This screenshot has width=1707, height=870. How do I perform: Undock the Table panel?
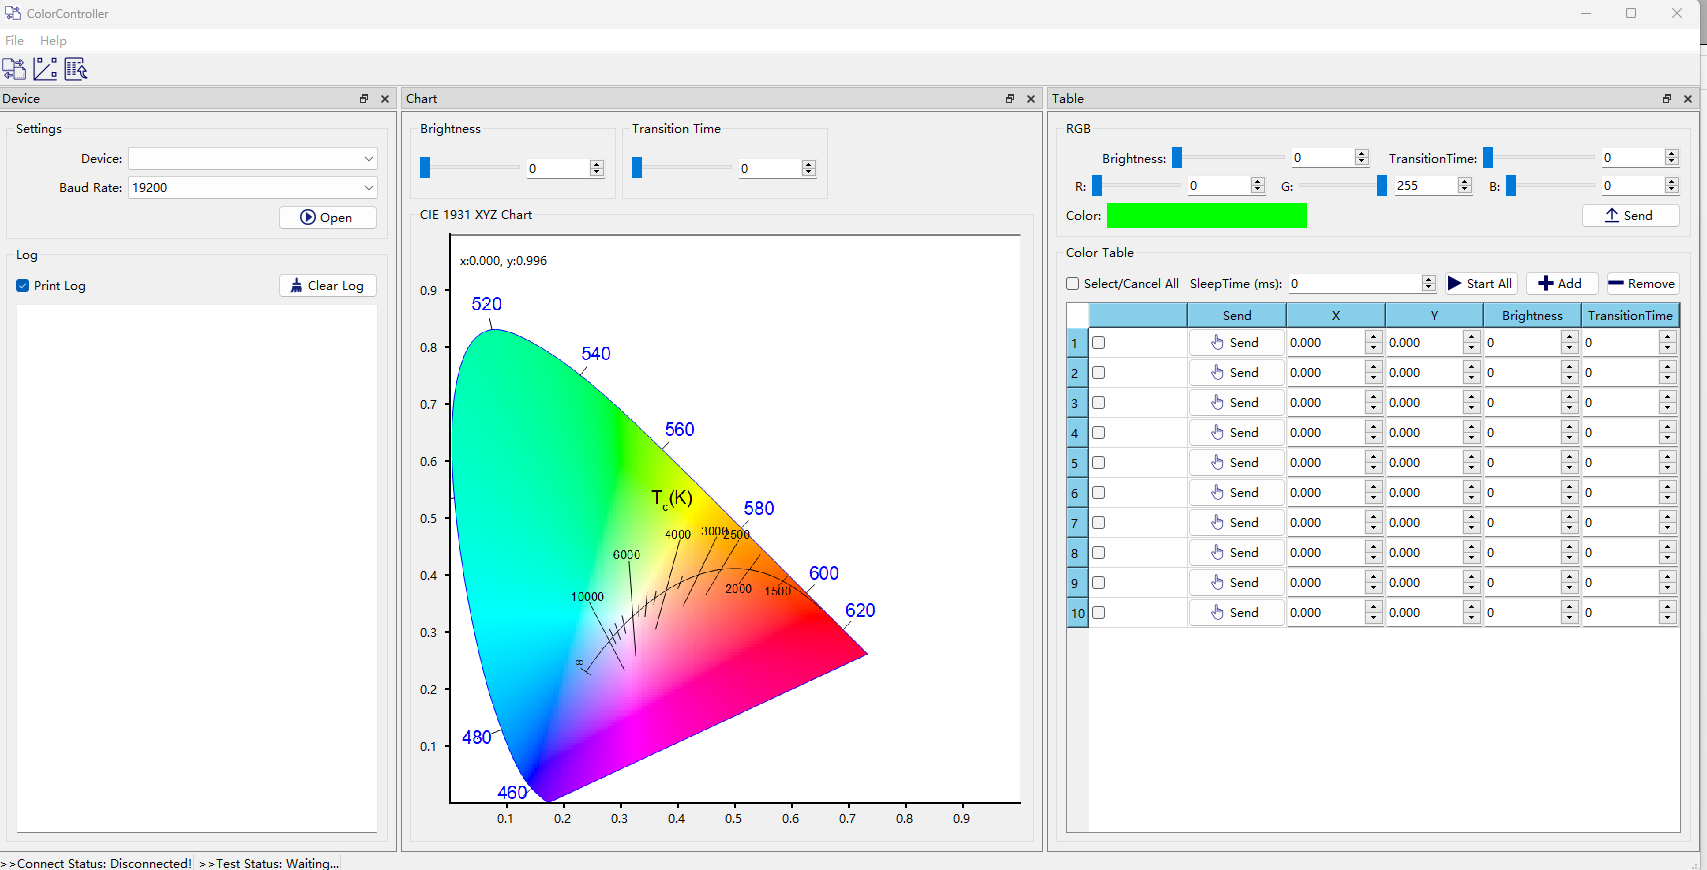(1667, 99)
